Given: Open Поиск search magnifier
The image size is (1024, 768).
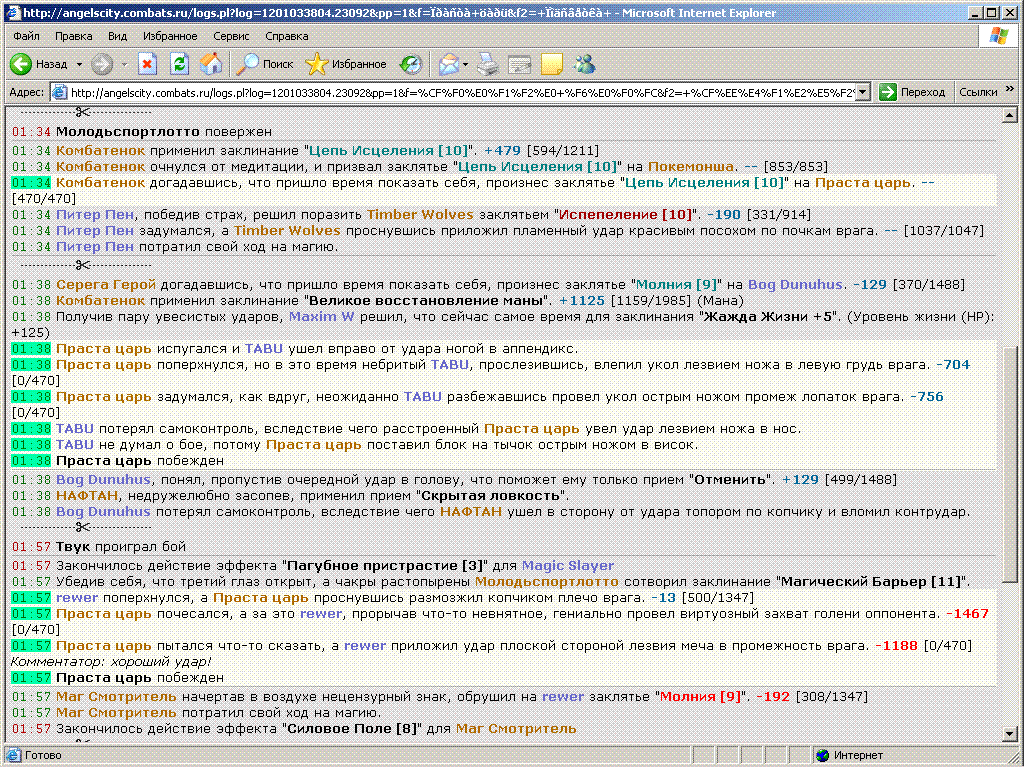Looking at the screenshot, I should point(264,64).
